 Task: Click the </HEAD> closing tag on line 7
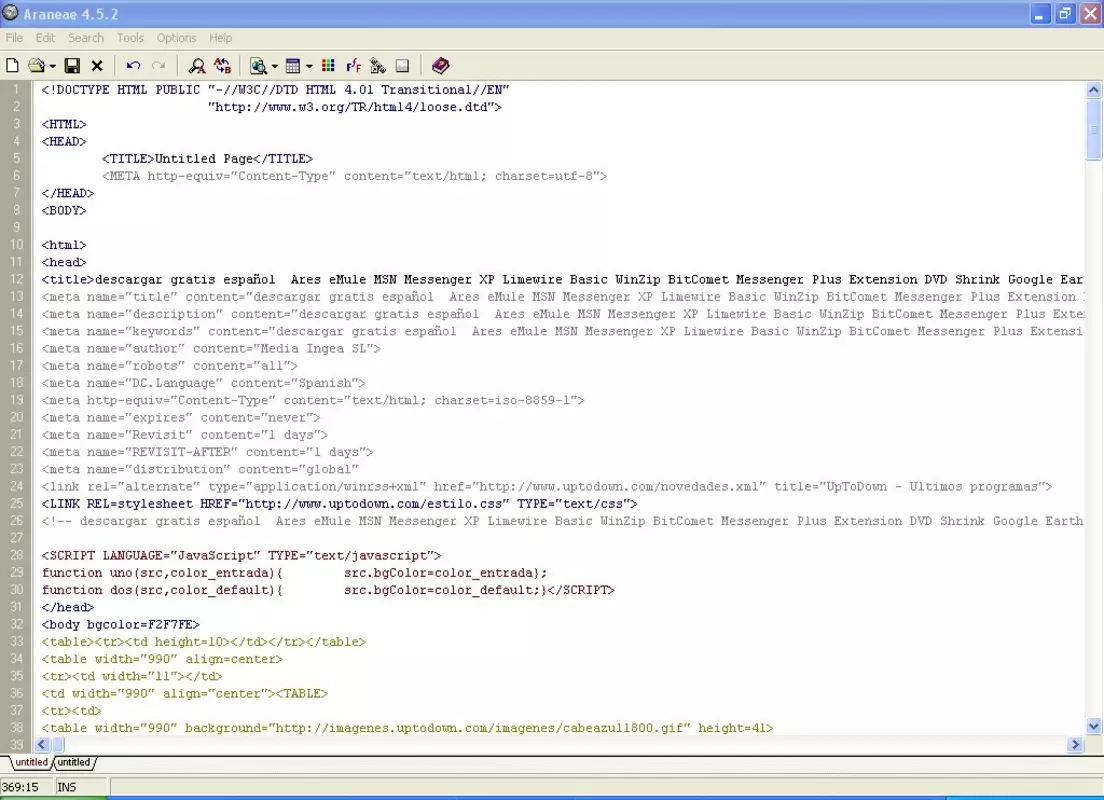(x=67, y=193)
